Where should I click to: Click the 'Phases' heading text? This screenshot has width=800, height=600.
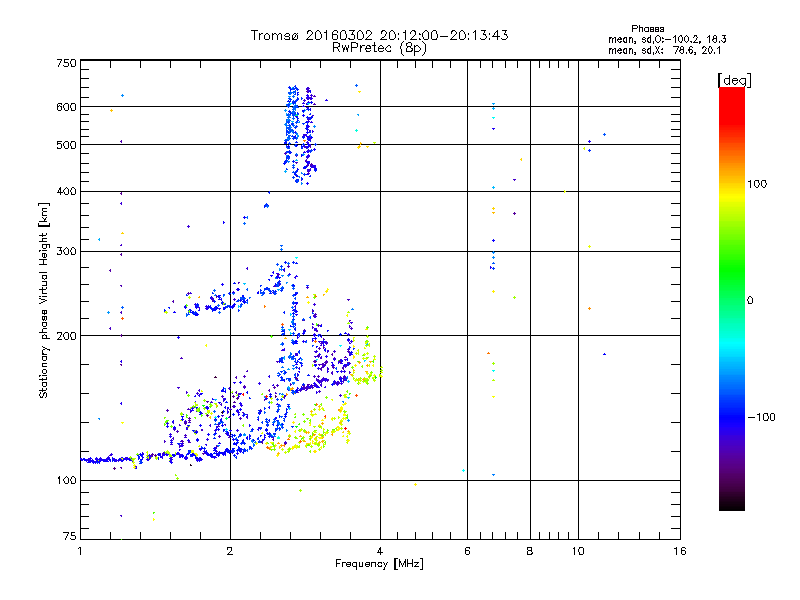point(647,29)
